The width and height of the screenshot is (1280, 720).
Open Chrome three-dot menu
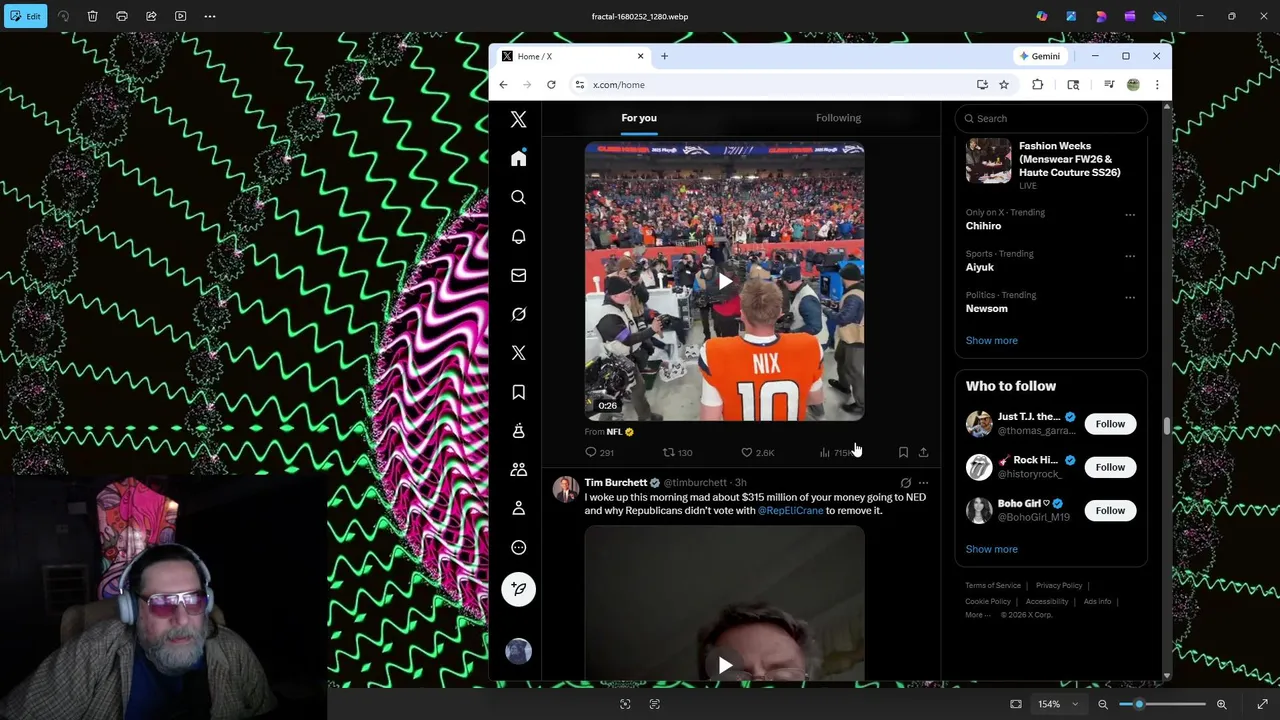pos(1157,85)
